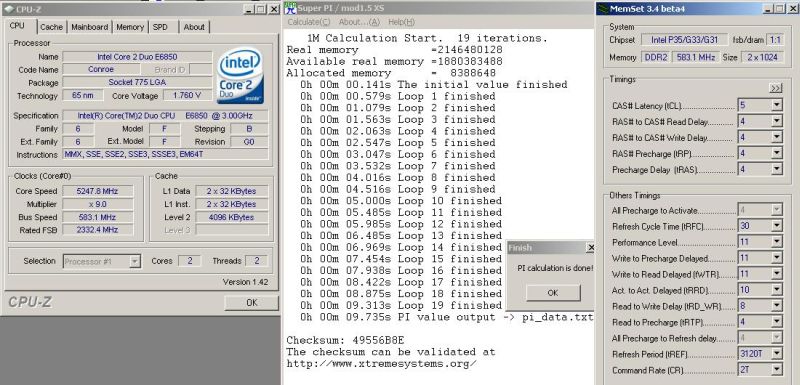Viewport: 800px width, 385px height.
Task: Click the MemSet memory type DDR2 field
Action: (x=654, y=57)
